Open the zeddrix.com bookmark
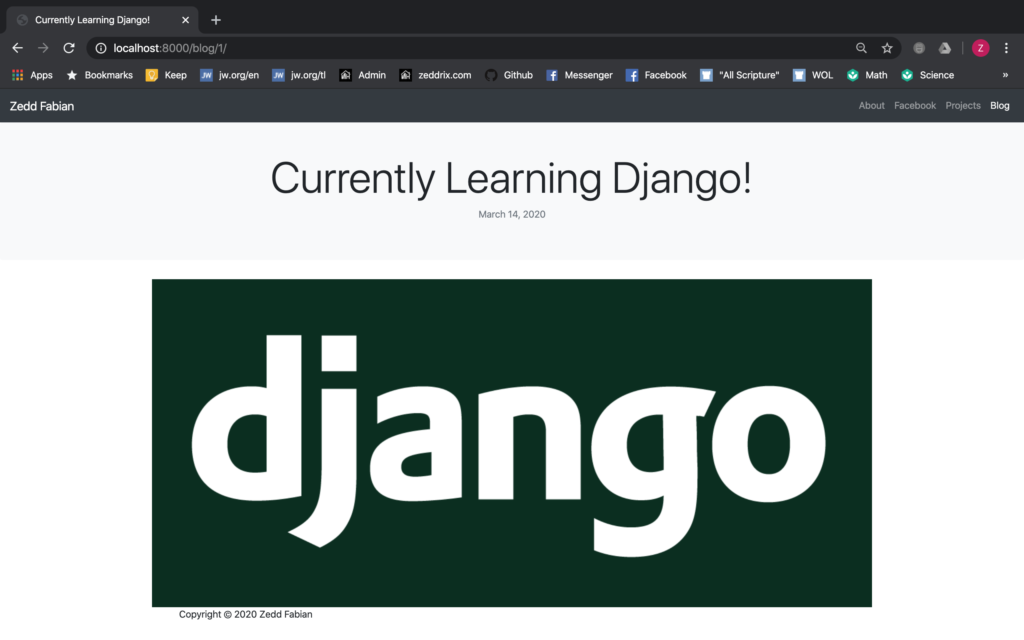Screen dimensions: 1024x640 [436, 75]
